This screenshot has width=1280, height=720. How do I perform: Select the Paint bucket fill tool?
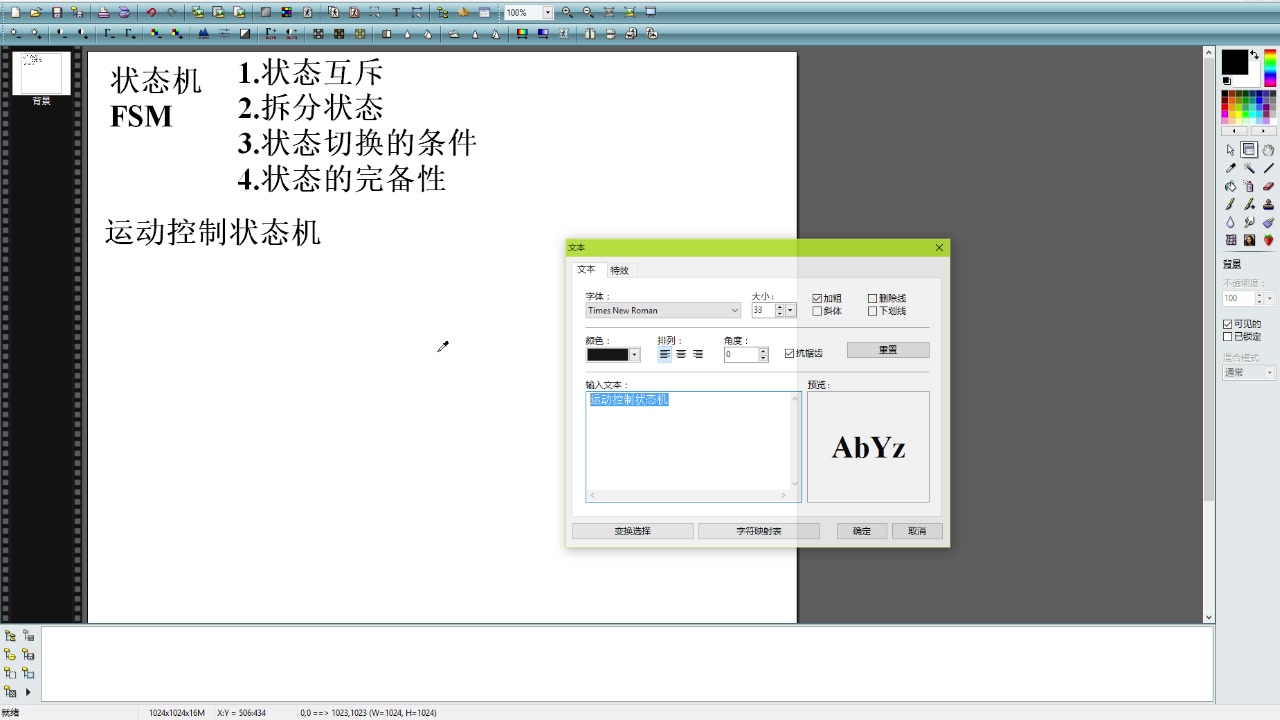(1231, 186)
